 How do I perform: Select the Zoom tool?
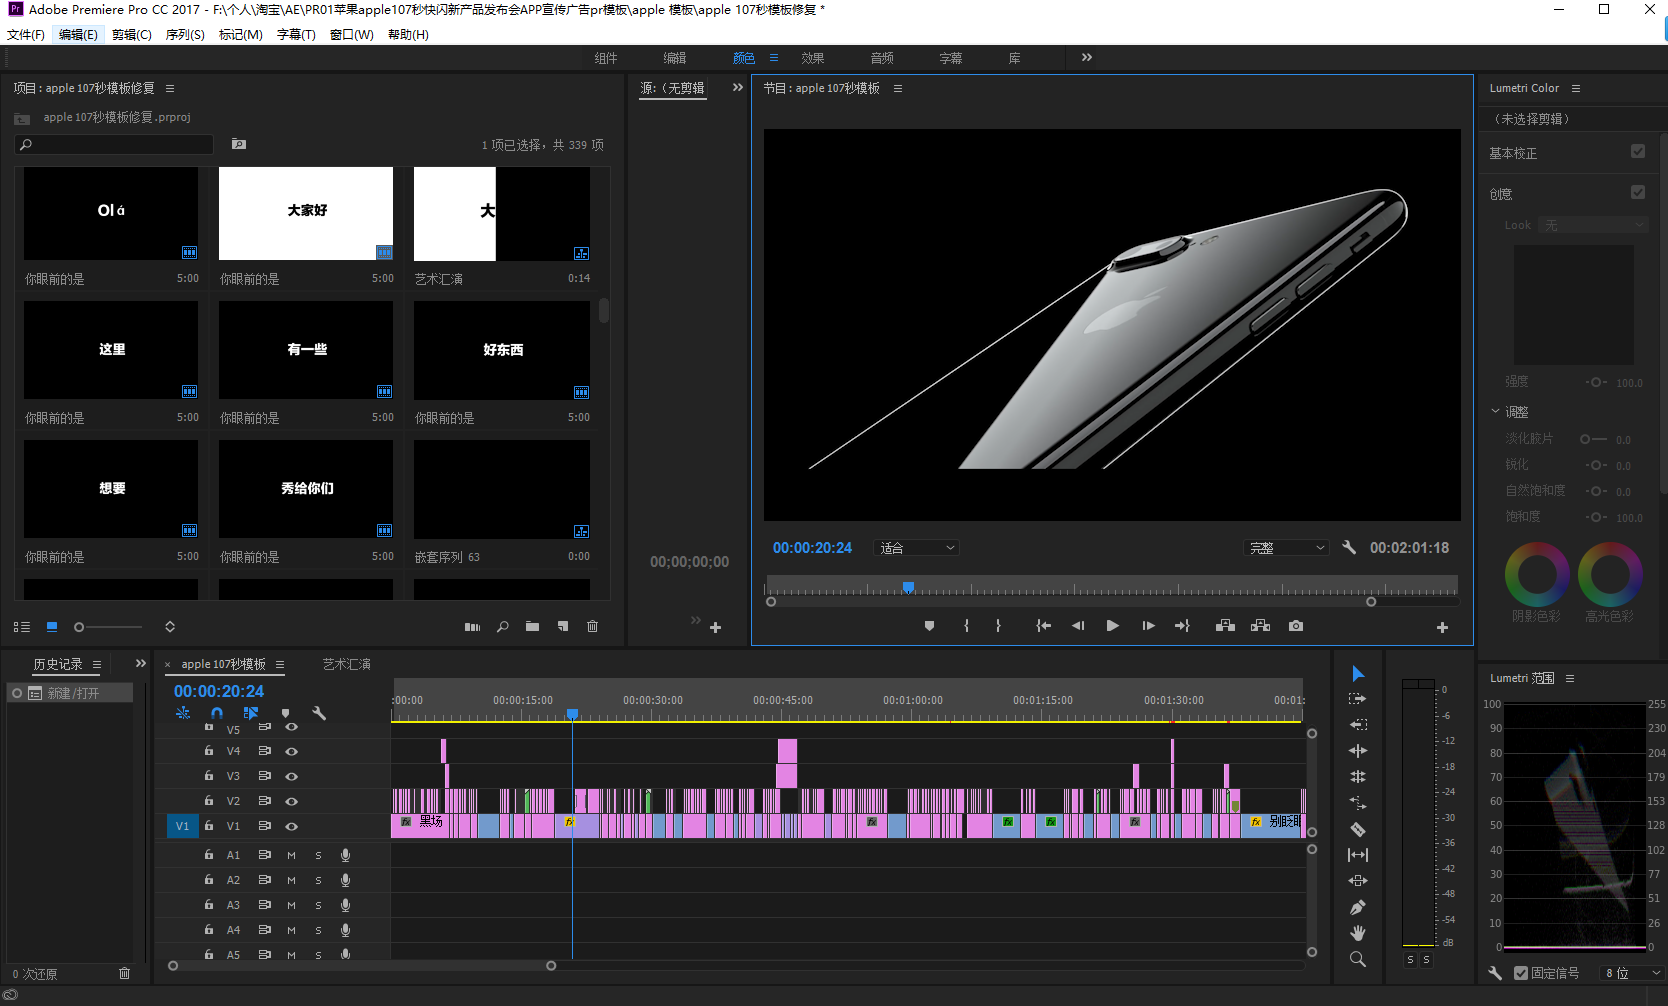coord(1358,959)
